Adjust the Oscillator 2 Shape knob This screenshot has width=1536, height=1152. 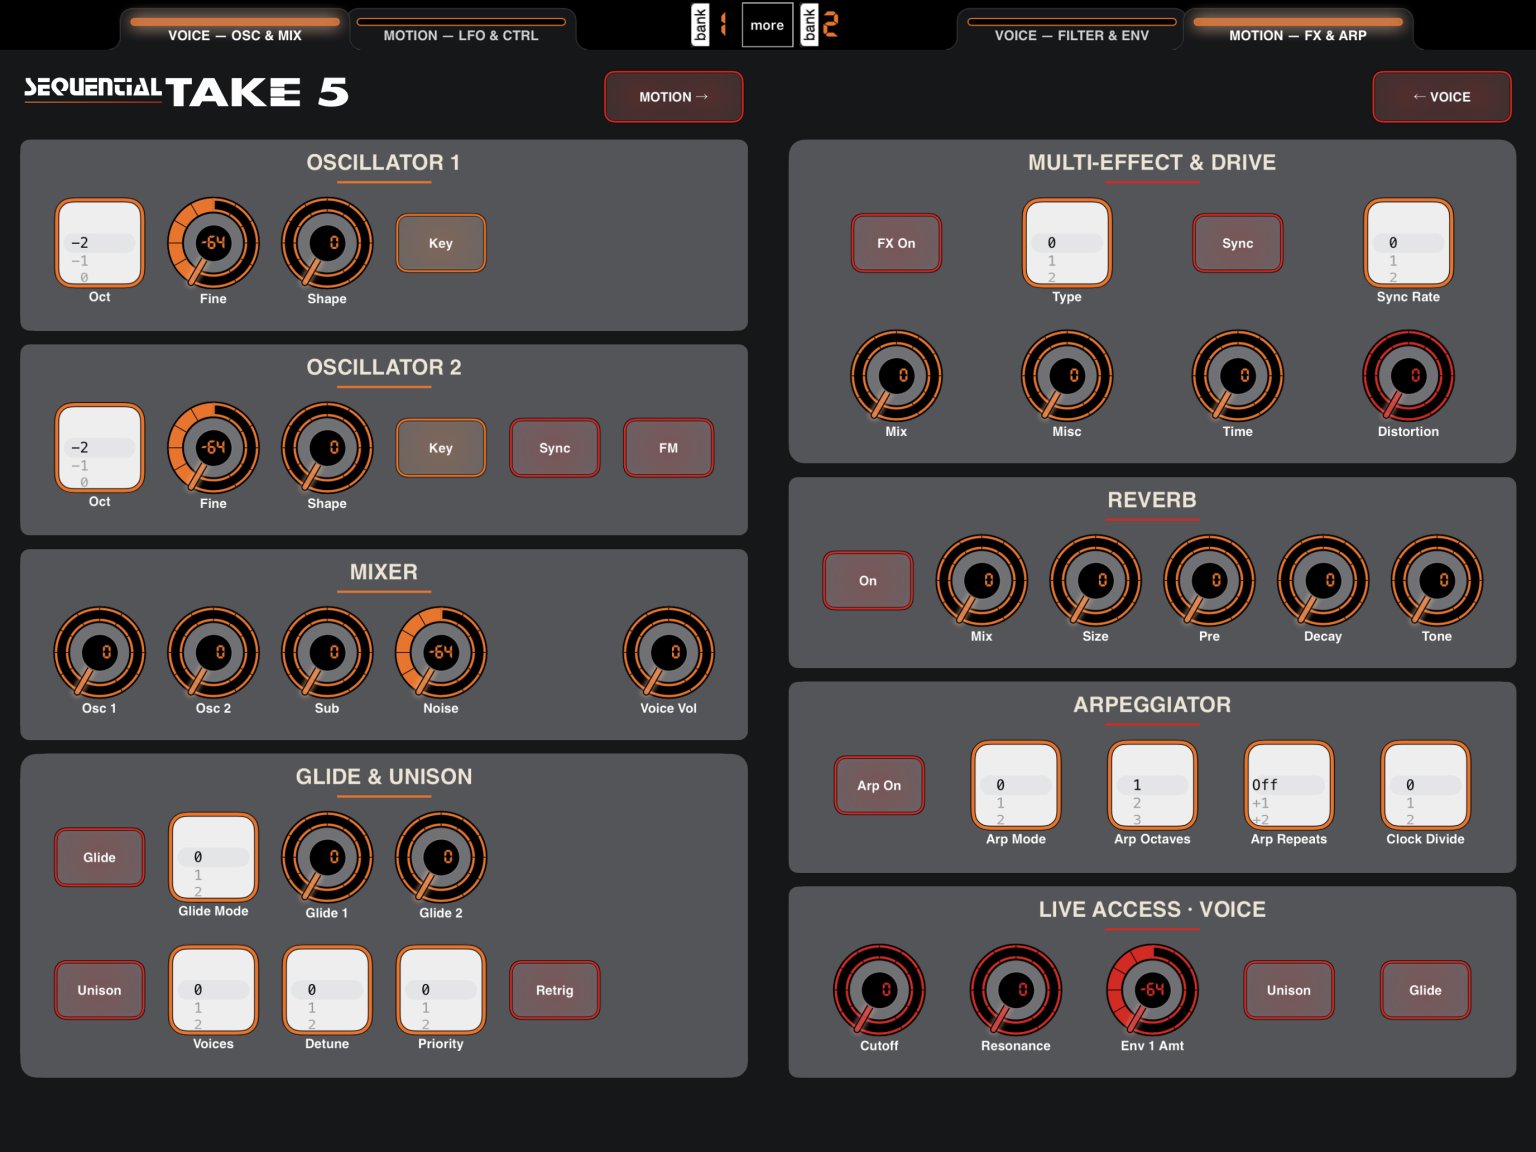[327, 448]
